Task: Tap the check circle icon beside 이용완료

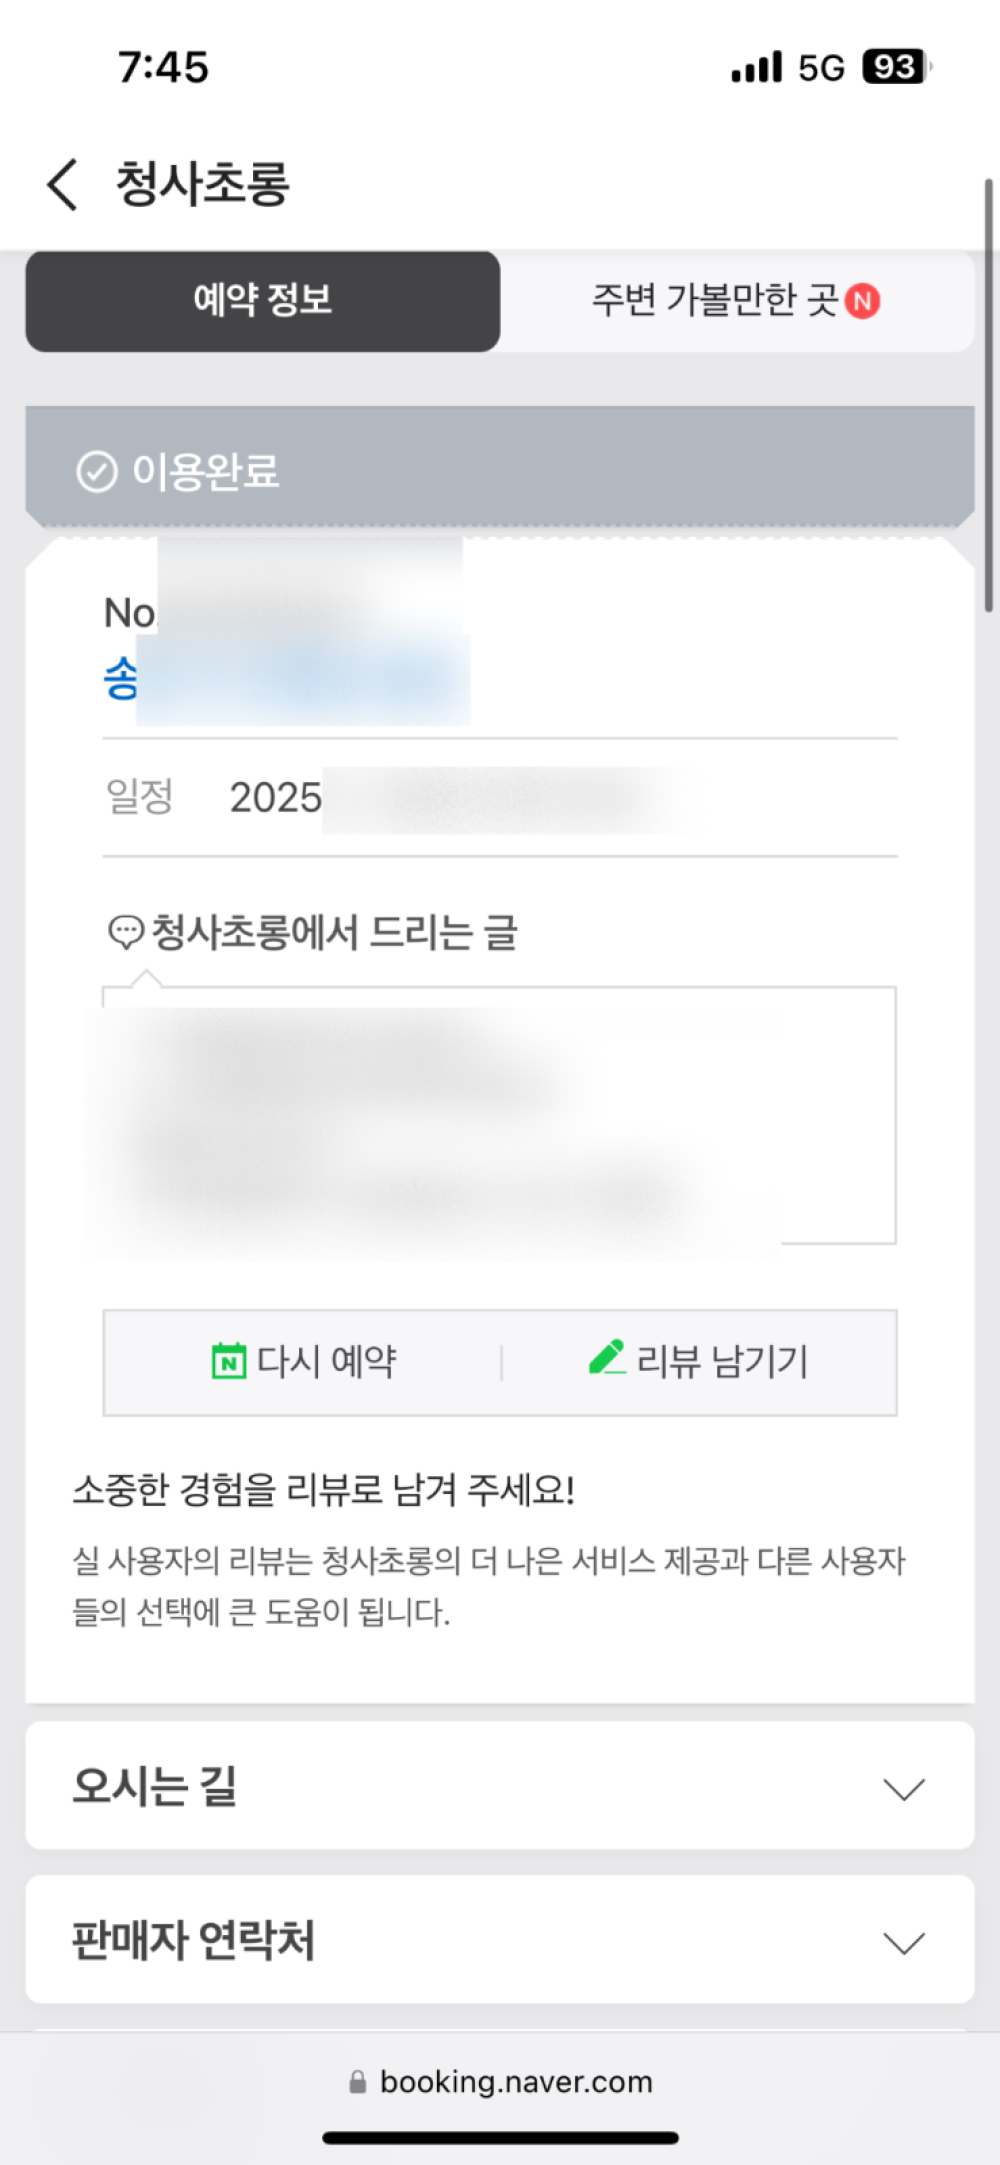Action: (x=97, y=472)
